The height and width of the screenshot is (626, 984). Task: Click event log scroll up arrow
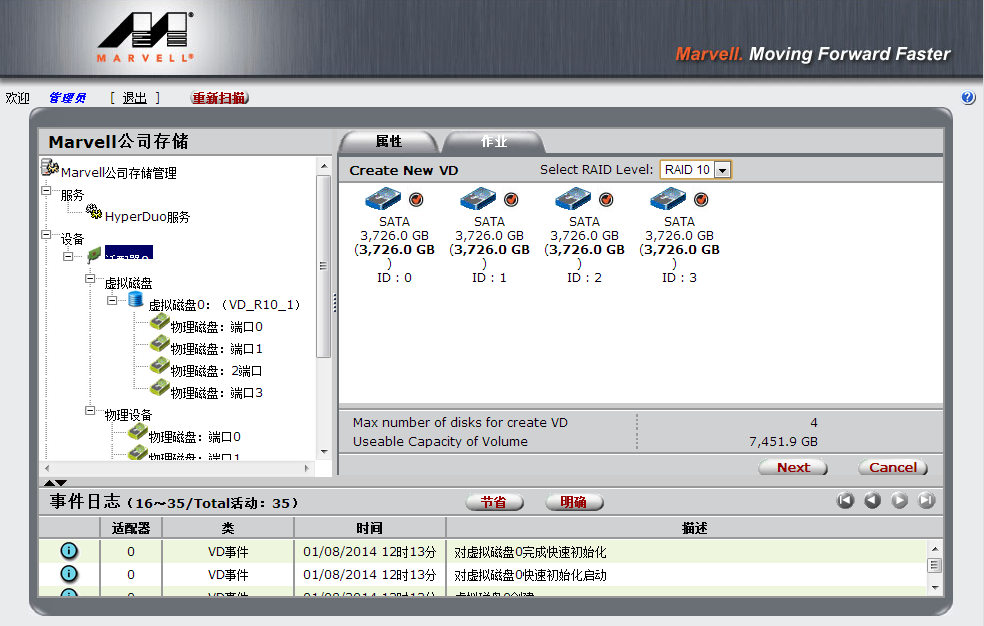pyautogui.click(x=935, y=549)
